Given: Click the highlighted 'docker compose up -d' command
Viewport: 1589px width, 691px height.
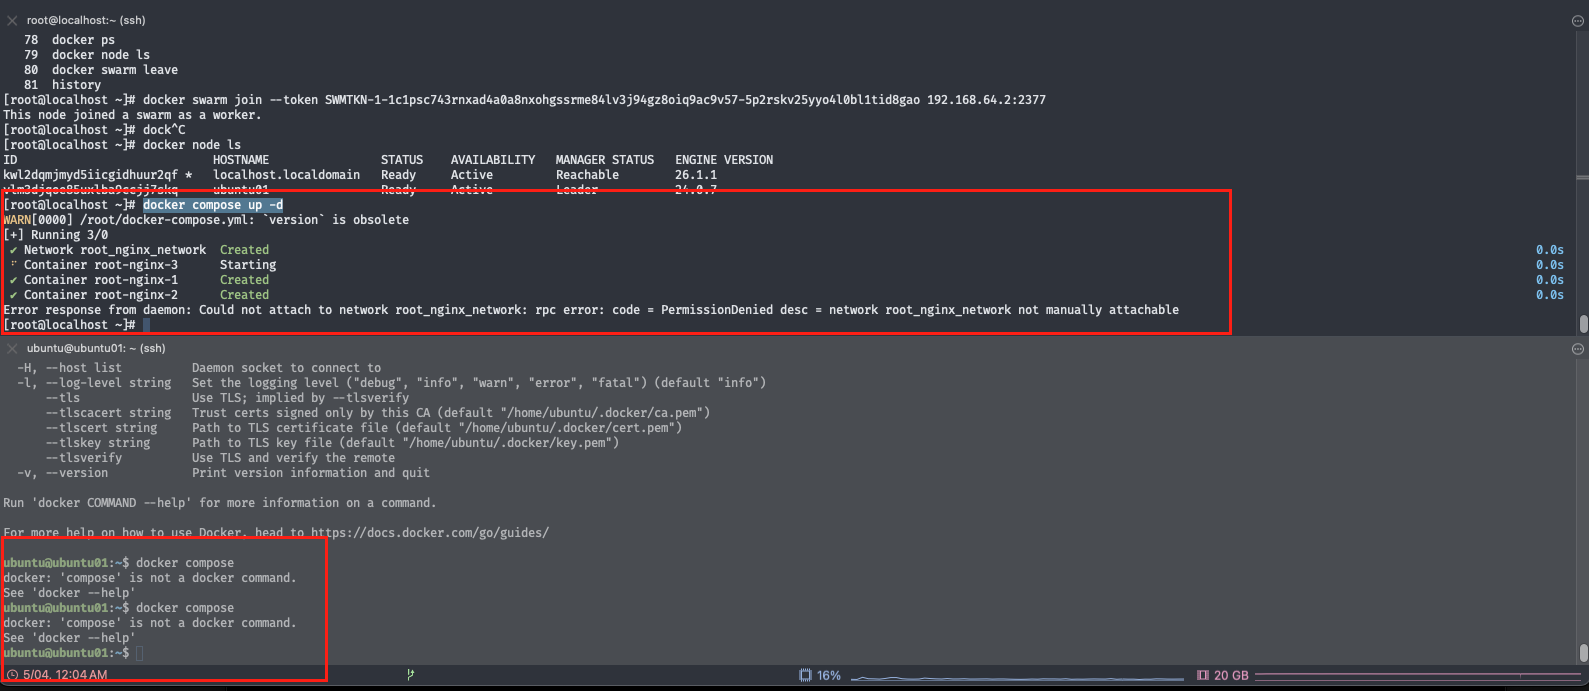Looking at the screenshot, I should click(213, 205).
